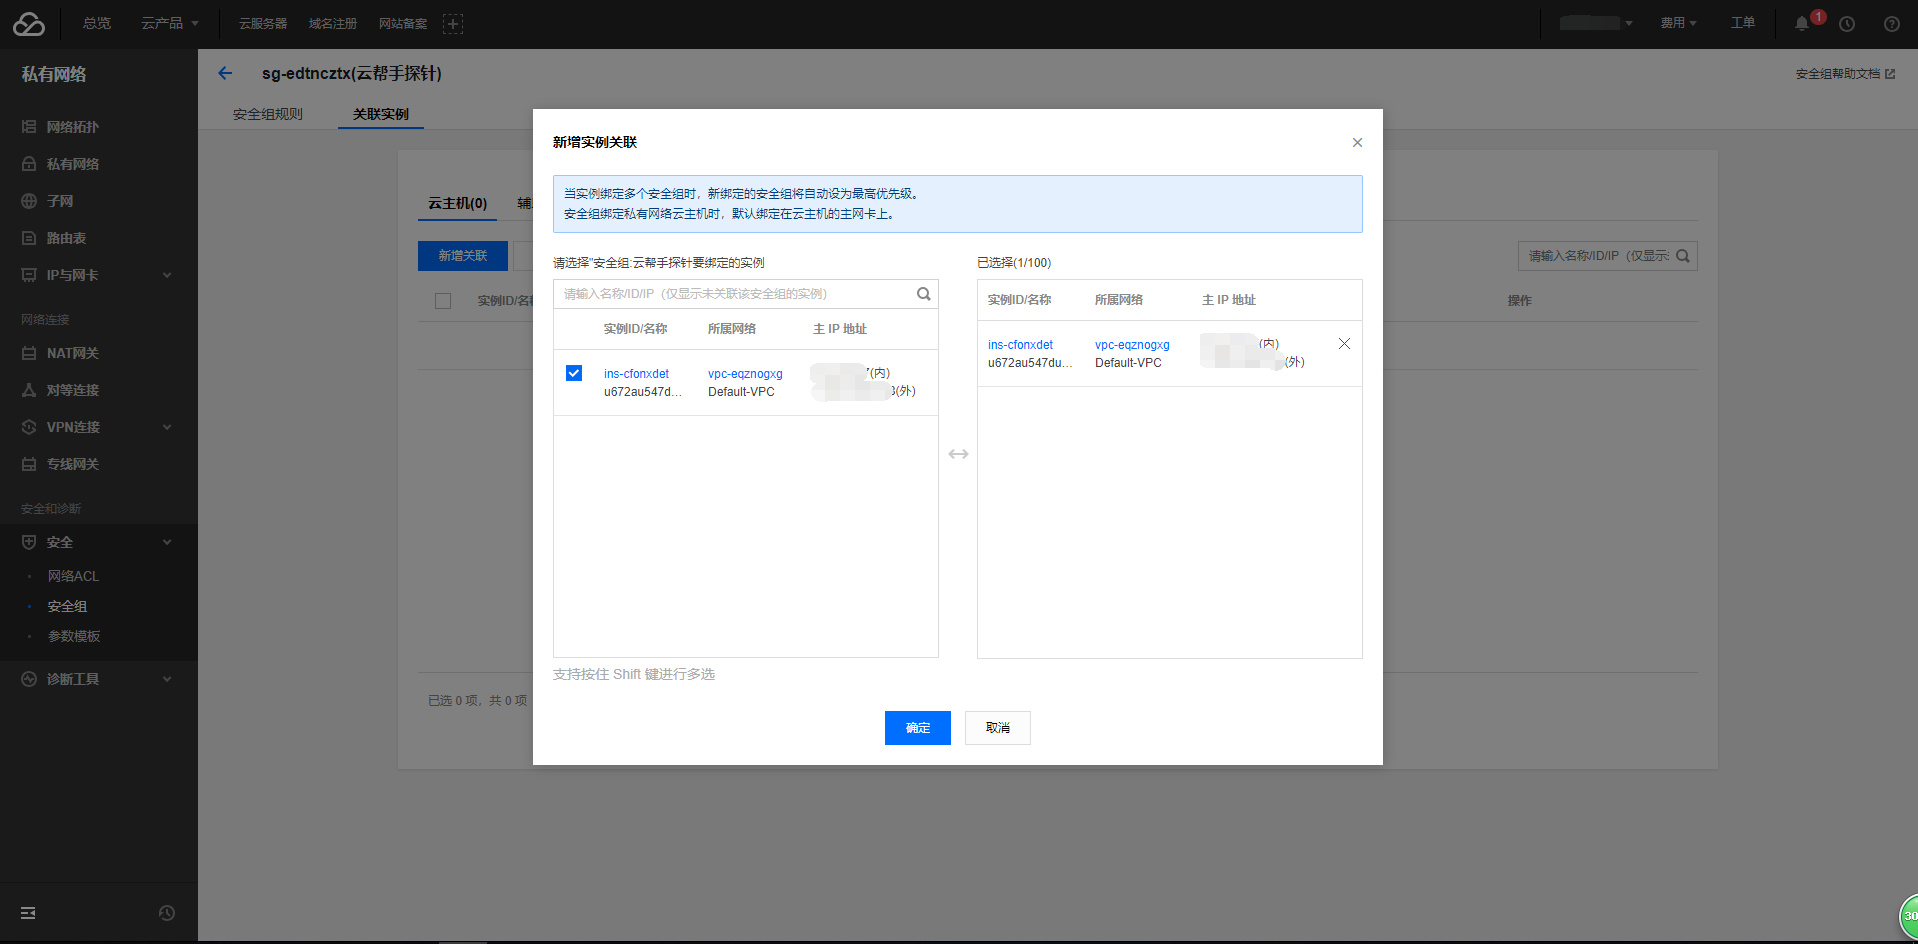Click the search icon in instance selector
Screen dimensions: 1918x944
click(923, 294)
